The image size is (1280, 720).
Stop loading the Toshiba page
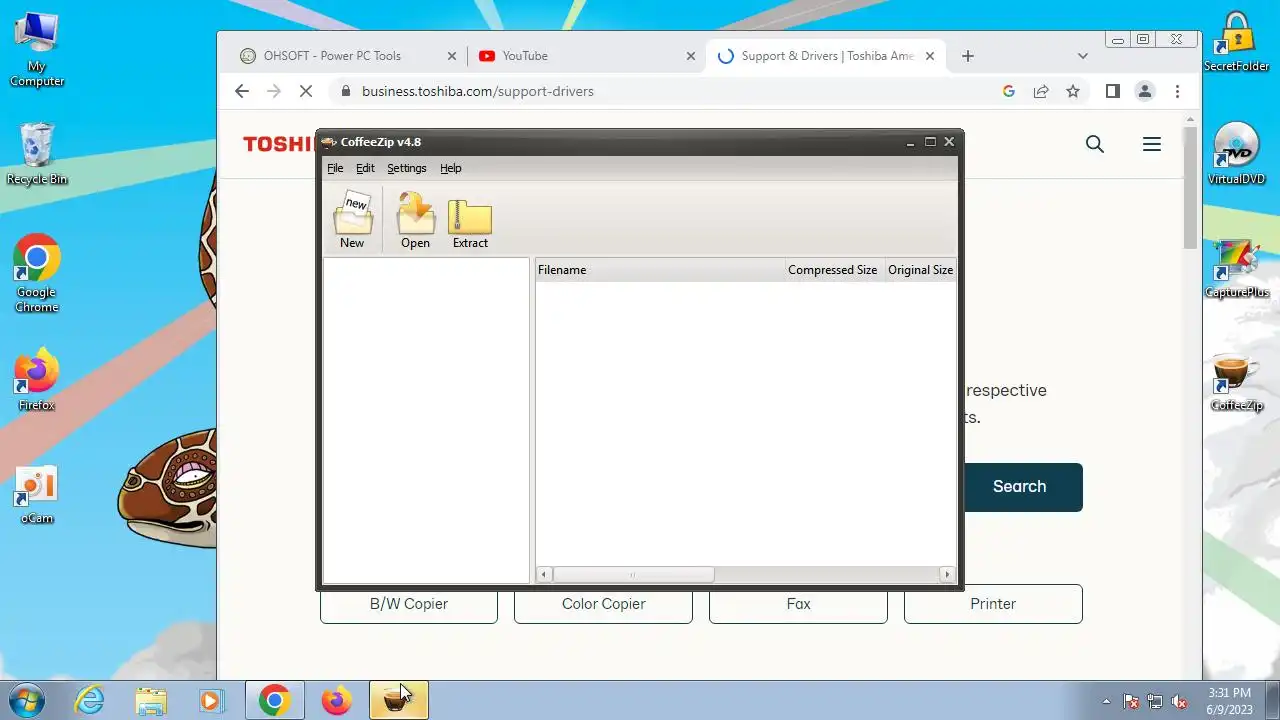point(306,91)
